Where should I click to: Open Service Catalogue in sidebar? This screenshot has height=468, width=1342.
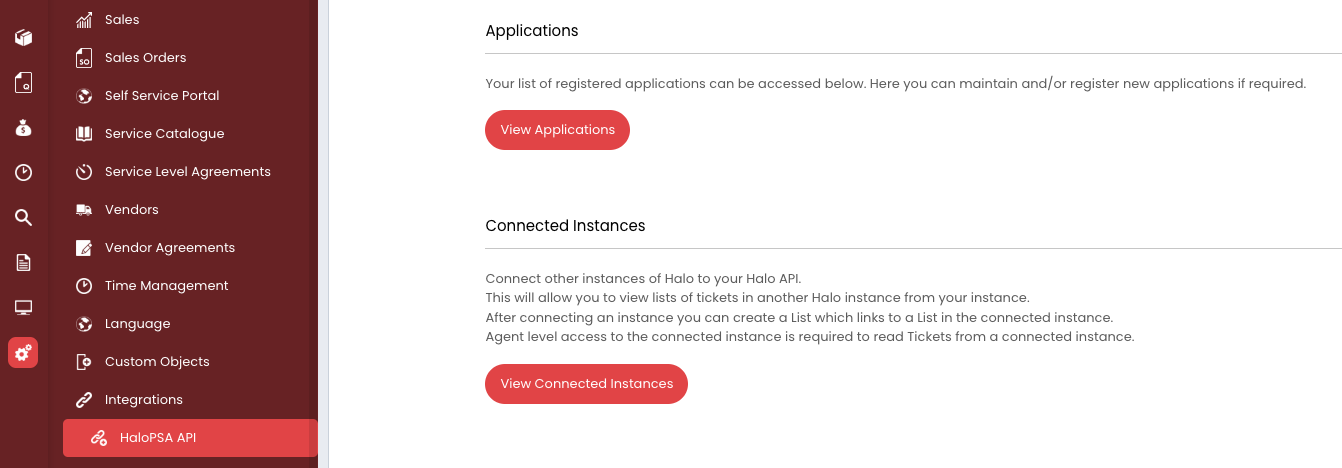tap(164, 134)
